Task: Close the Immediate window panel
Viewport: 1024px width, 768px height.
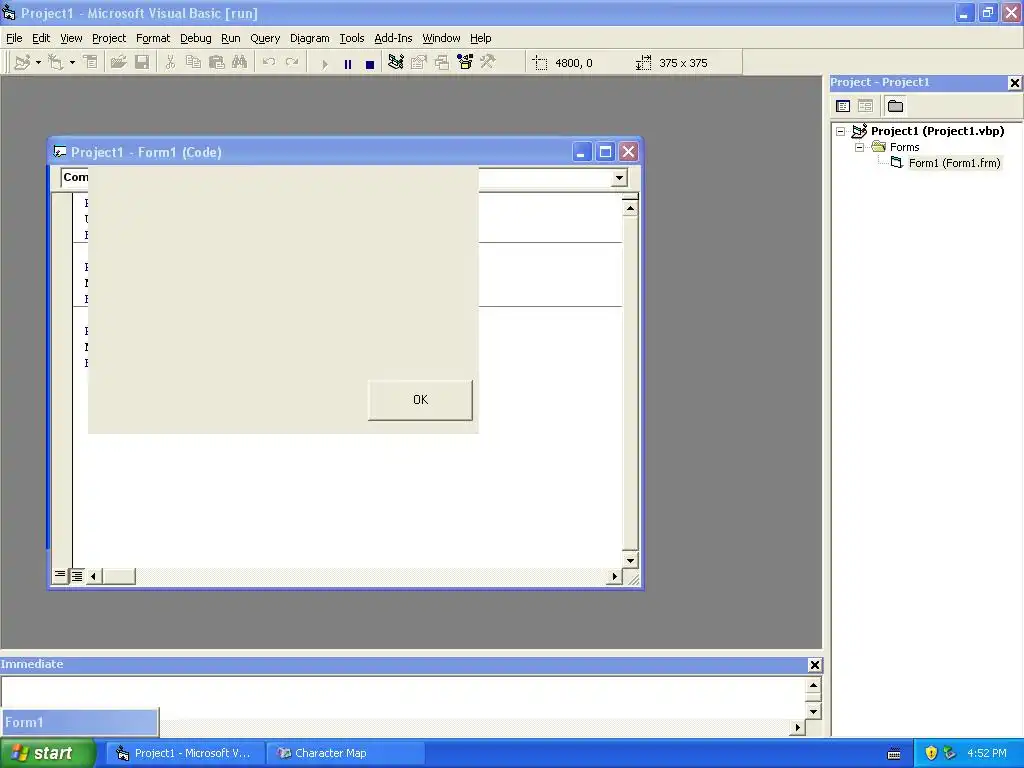Action: 814,665
